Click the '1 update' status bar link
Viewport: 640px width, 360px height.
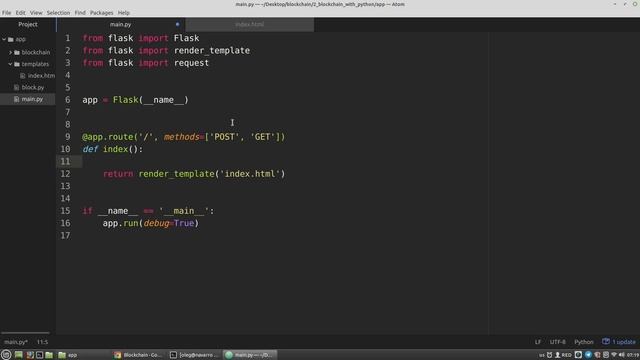point(624,342)
